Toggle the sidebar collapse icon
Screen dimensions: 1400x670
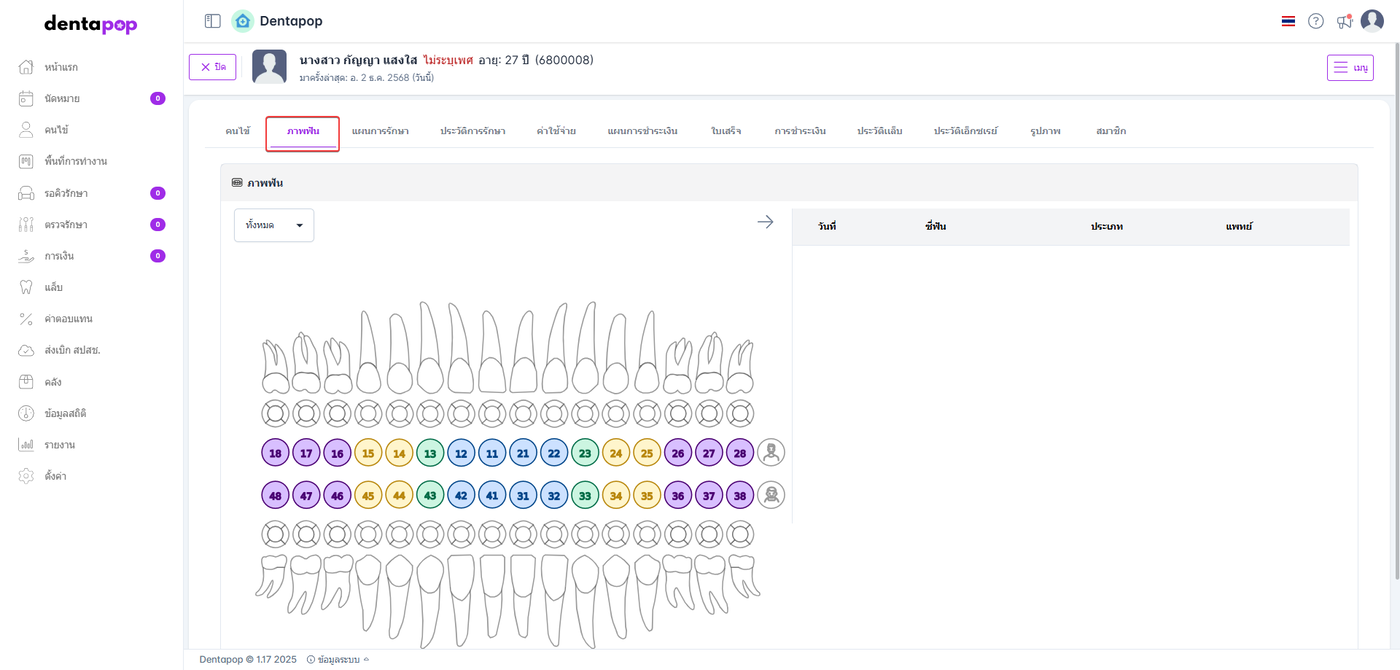pos(212,21)
